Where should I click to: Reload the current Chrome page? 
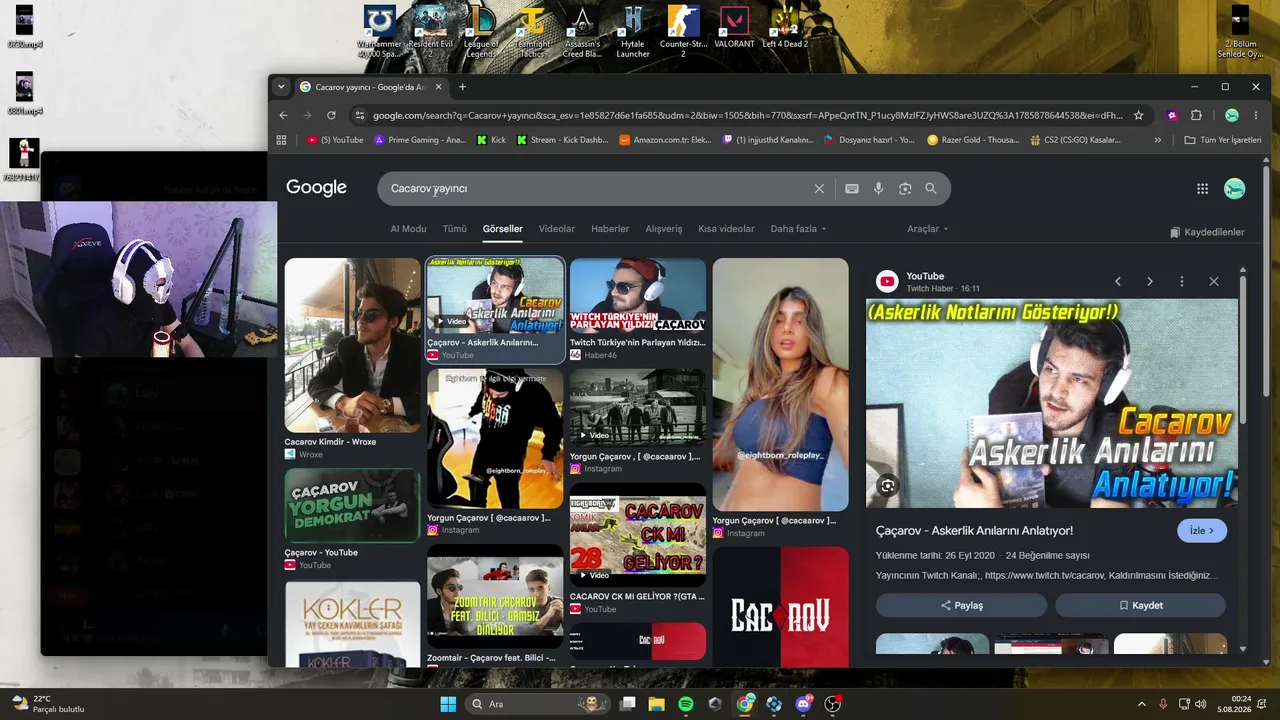(x=332, y=115)
